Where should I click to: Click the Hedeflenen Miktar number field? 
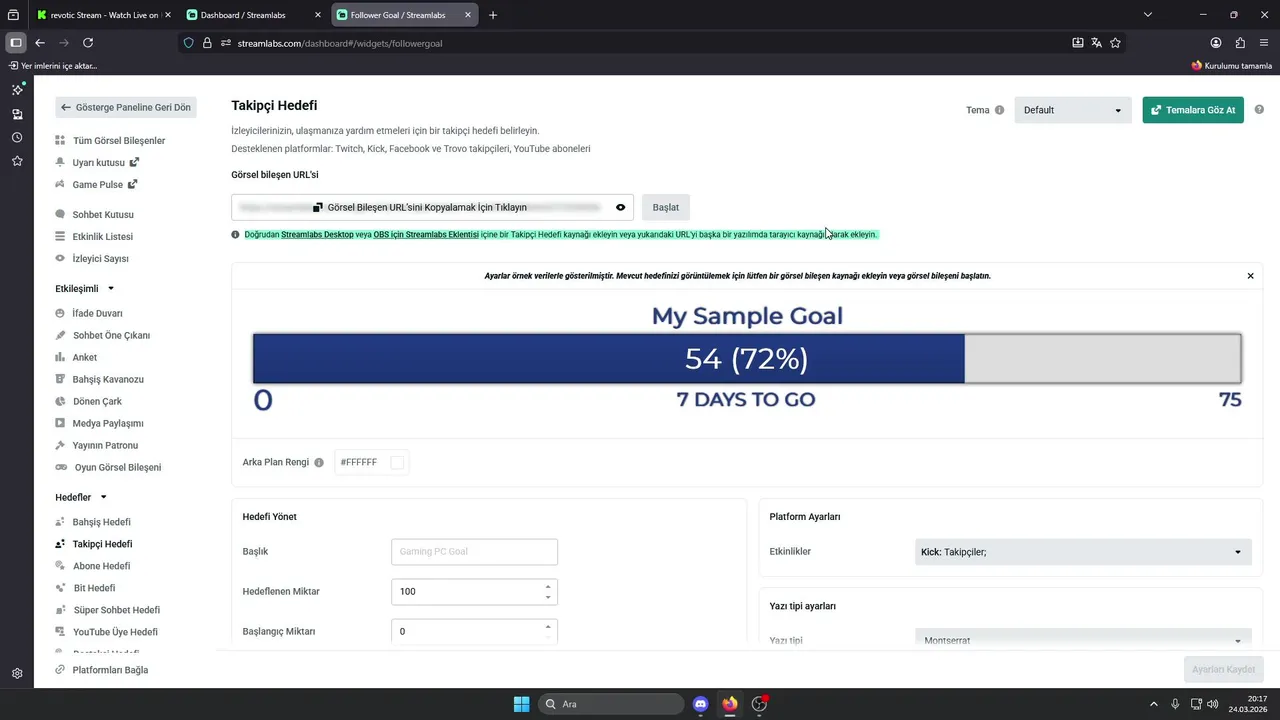(x=474, y=592)
